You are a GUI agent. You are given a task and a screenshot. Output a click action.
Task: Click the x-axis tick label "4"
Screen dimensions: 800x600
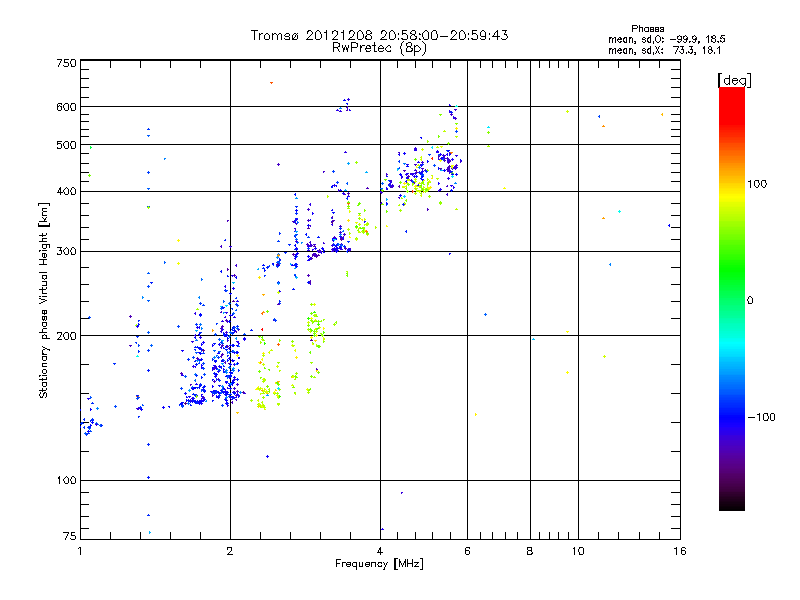tap(380, 551)
